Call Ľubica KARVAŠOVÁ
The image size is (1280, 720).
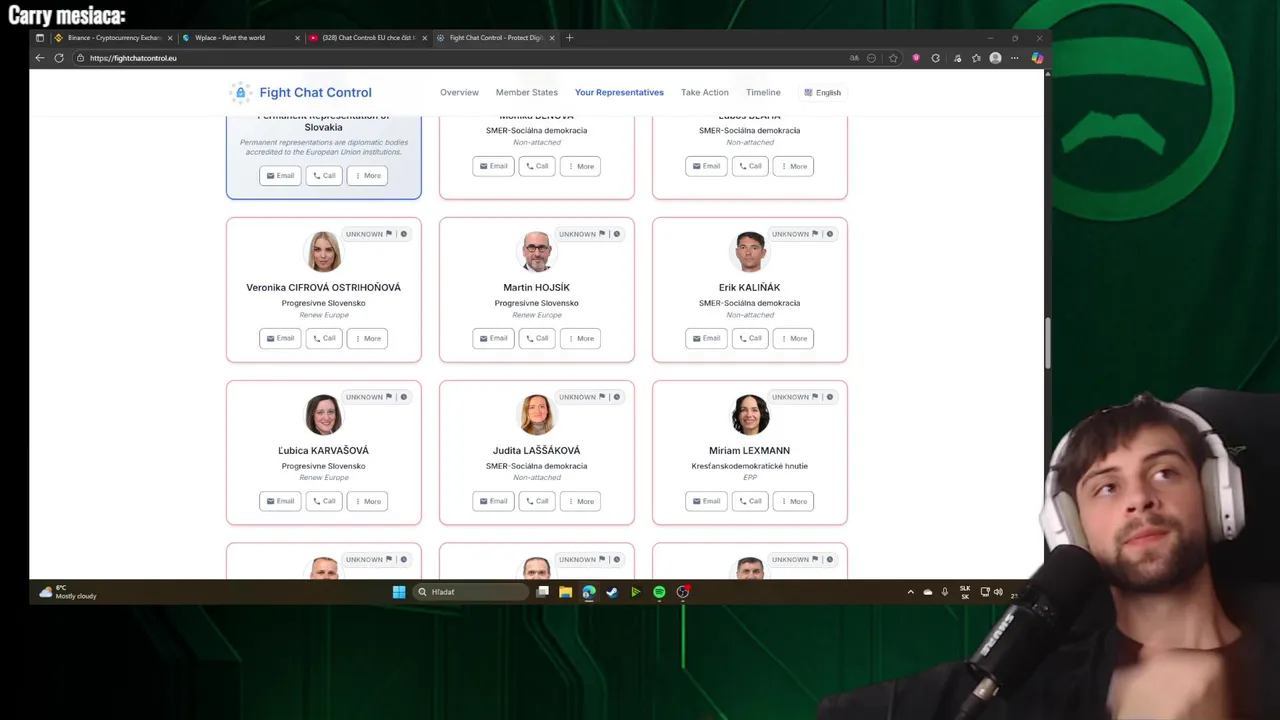tap(324, 501)
